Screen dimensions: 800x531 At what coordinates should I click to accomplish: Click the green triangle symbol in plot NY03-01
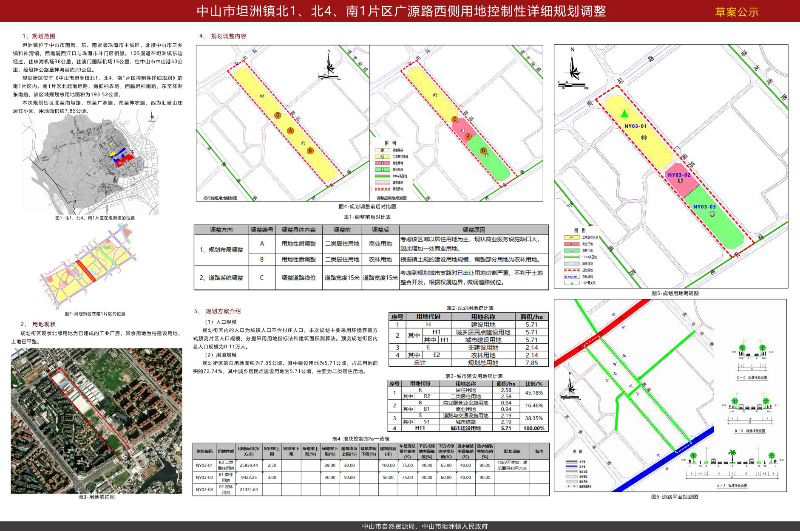point(624,113)
